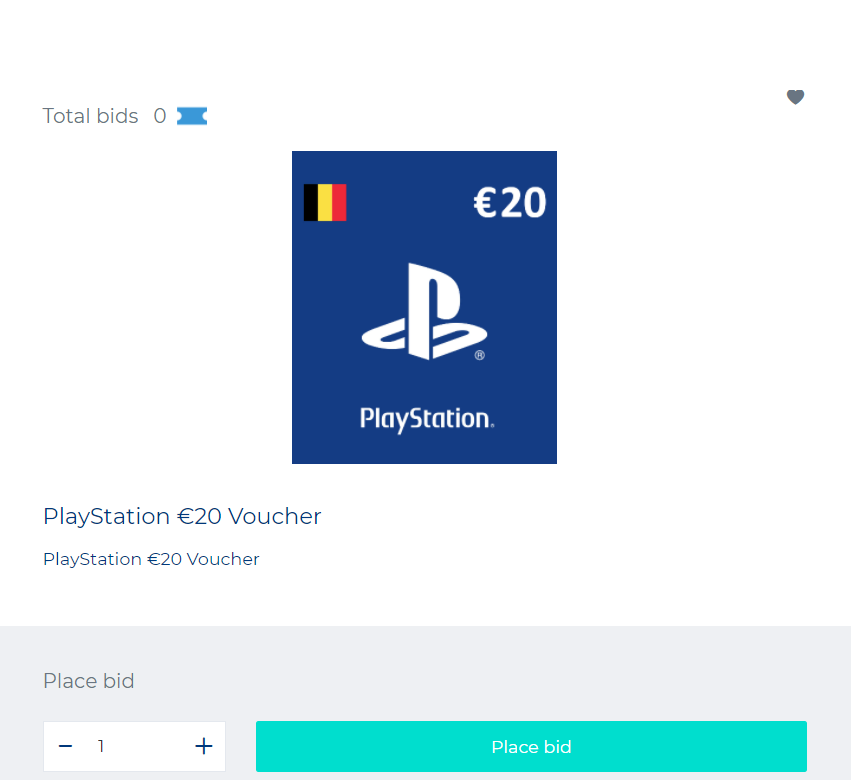Screen dimensions: 851x780
Task: Open the blue voucher card image
Action: pyautogui.click(x=424, y=307)
